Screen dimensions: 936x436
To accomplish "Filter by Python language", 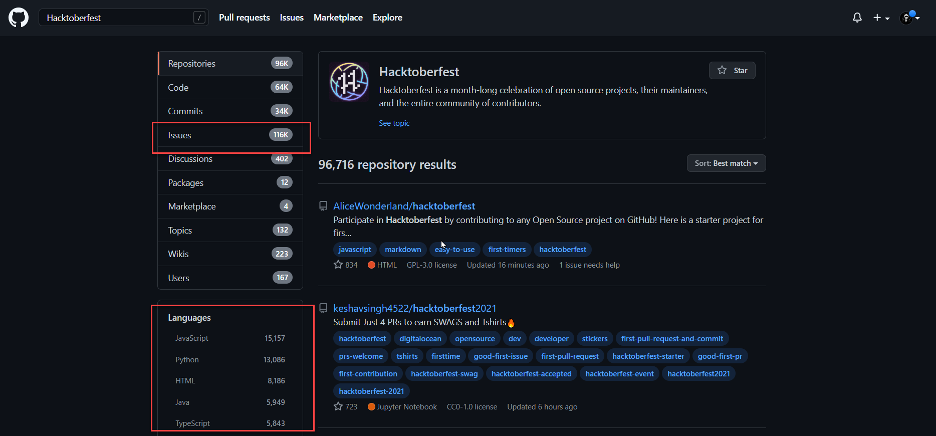I will pyautogui.click(x=230, y=360).
